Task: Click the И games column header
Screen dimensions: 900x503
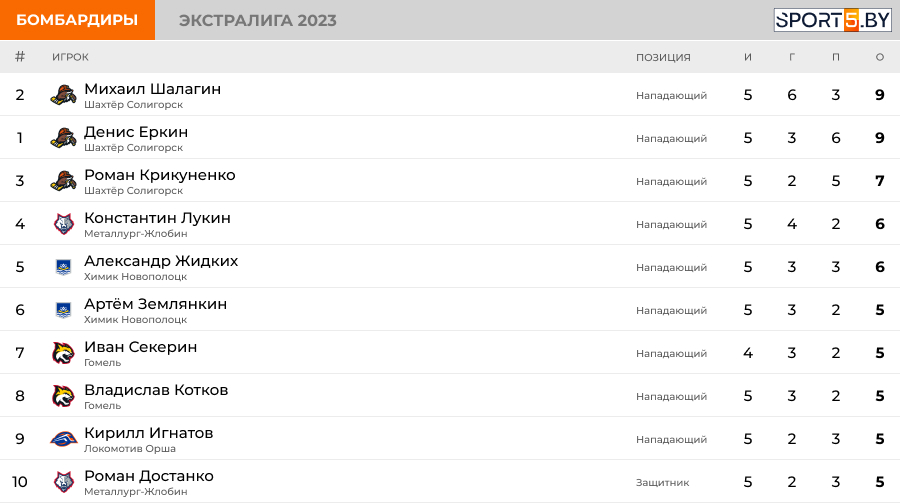Action: 748,57
